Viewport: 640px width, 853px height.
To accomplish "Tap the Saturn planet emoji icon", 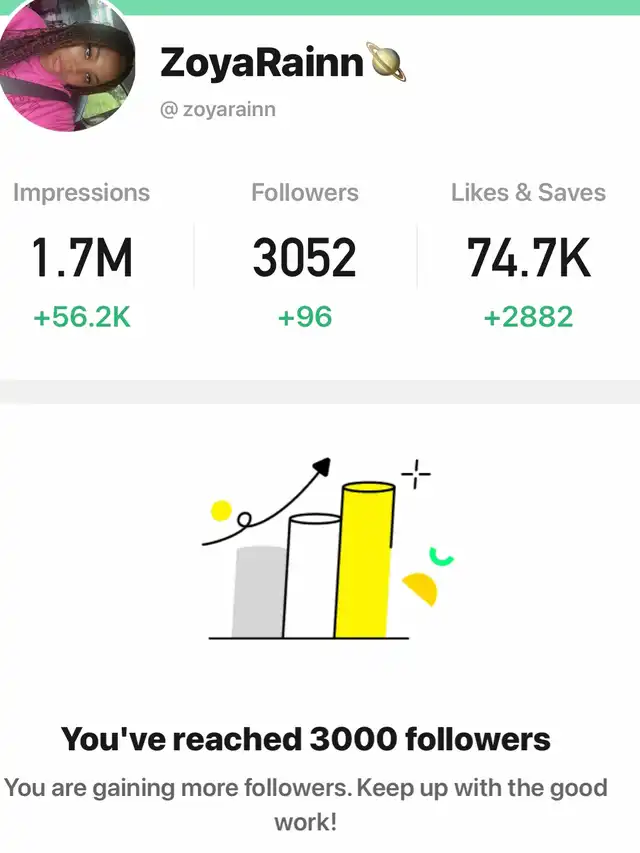I will pyautogui.click(x=387, y=61).
